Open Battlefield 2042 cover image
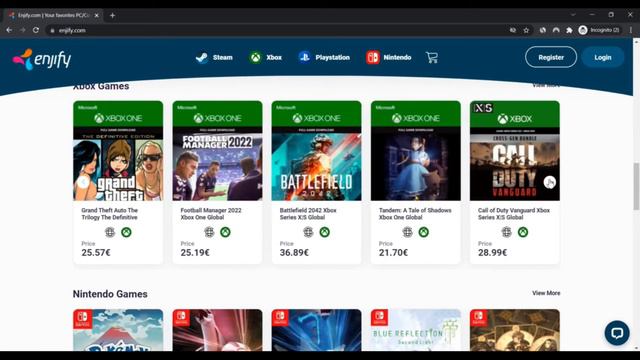 click(316, 151)
